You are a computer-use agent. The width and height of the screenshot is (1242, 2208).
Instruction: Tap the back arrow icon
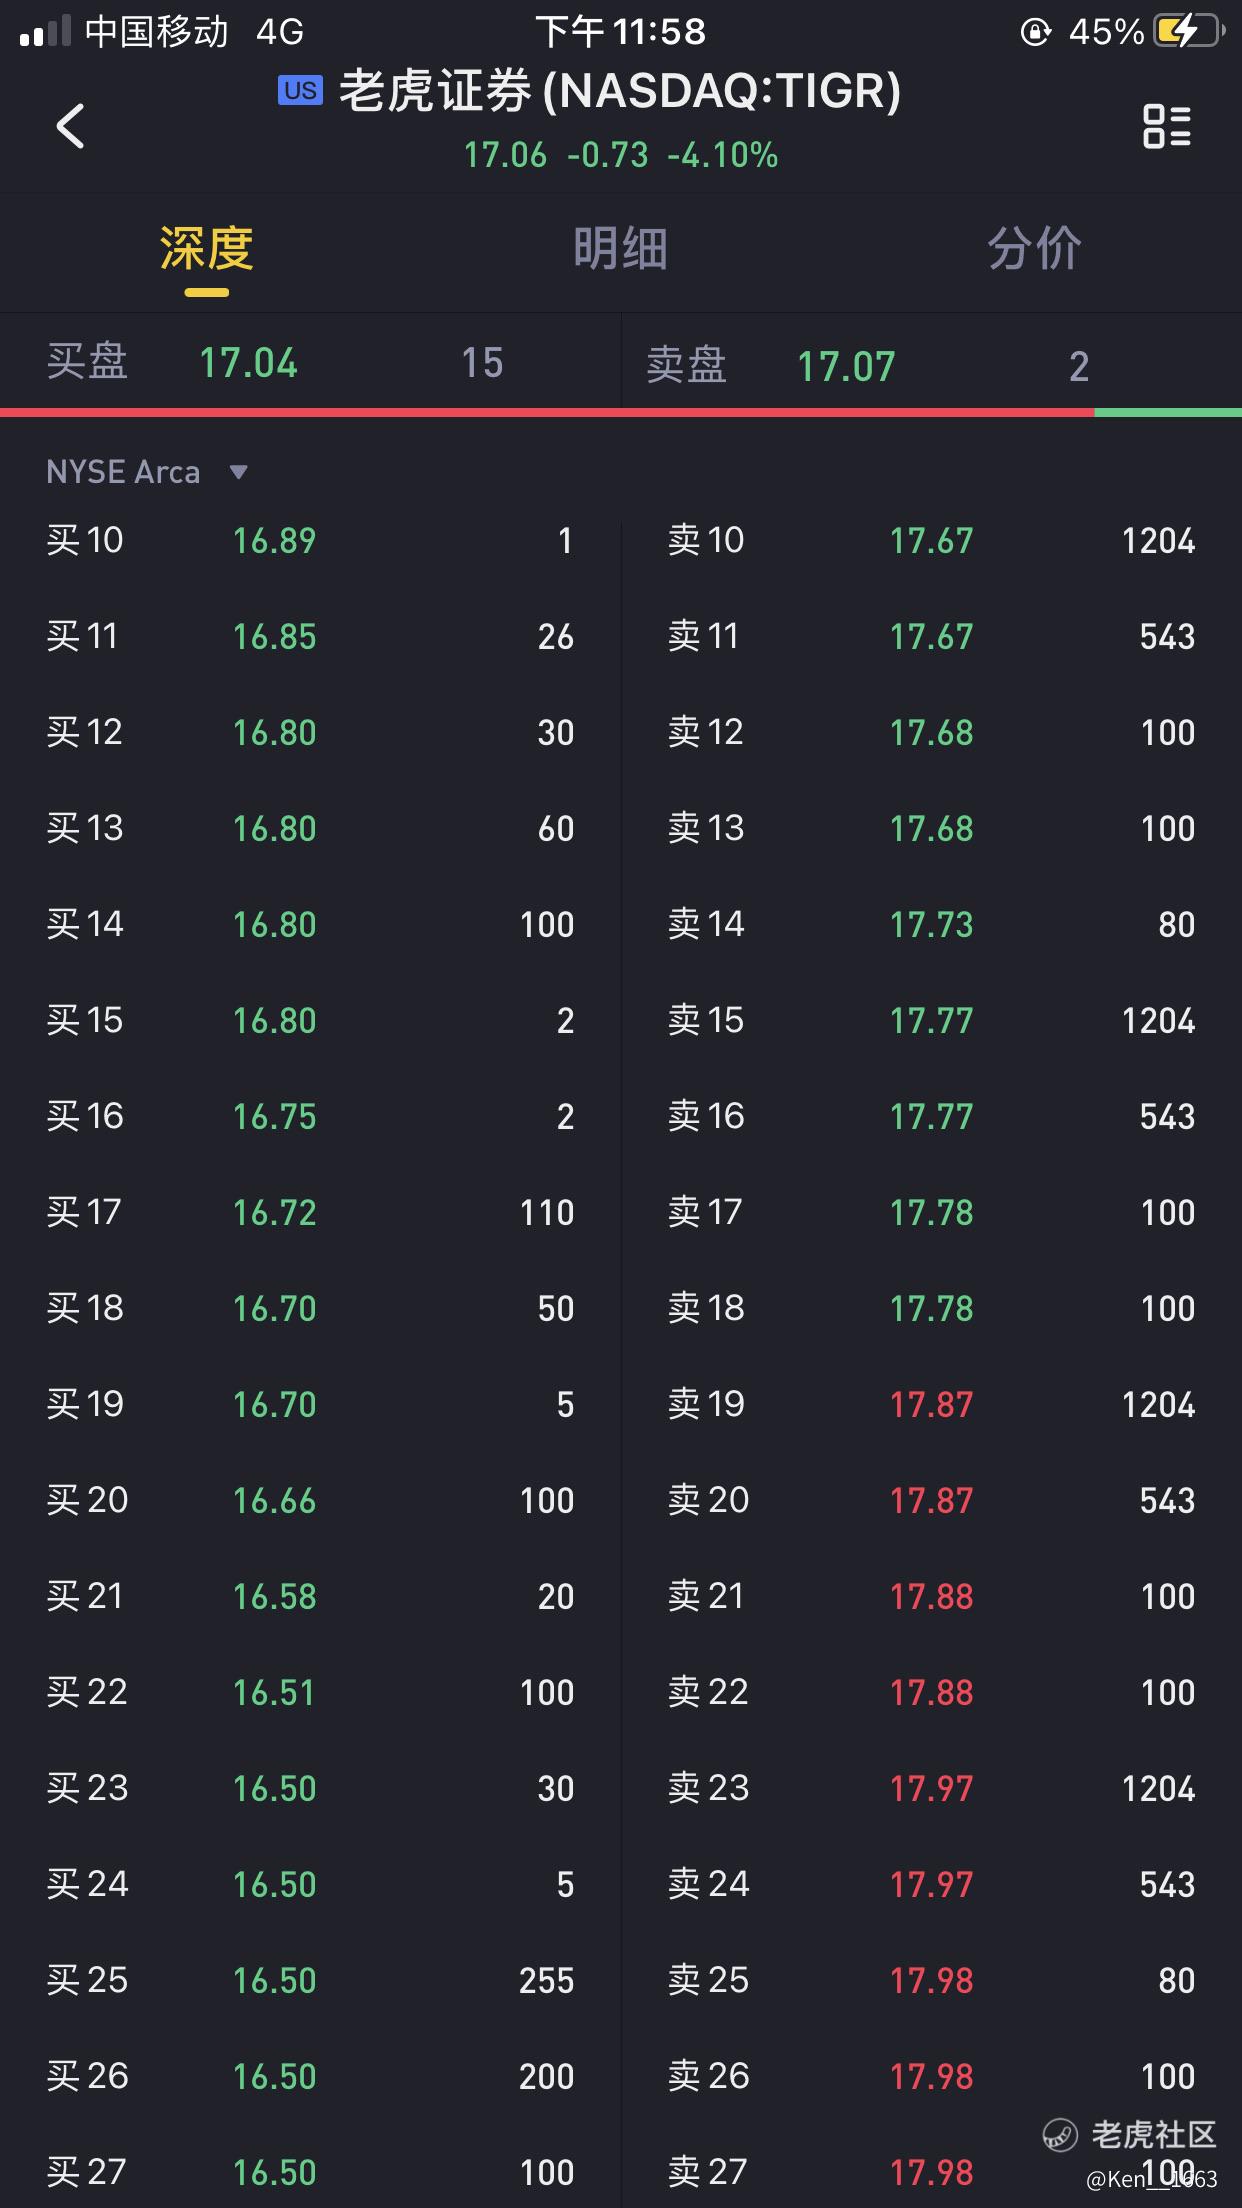pyautogui.click(x=70, y=126)
